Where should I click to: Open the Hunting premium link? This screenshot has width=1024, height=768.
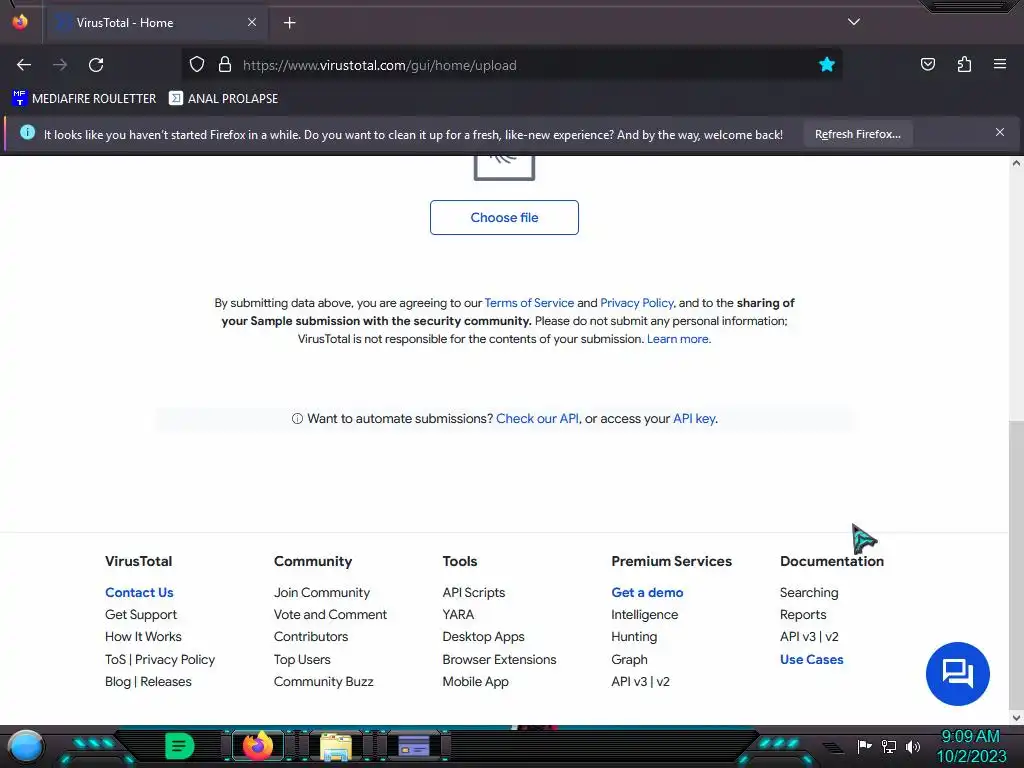tap(634, 637)
